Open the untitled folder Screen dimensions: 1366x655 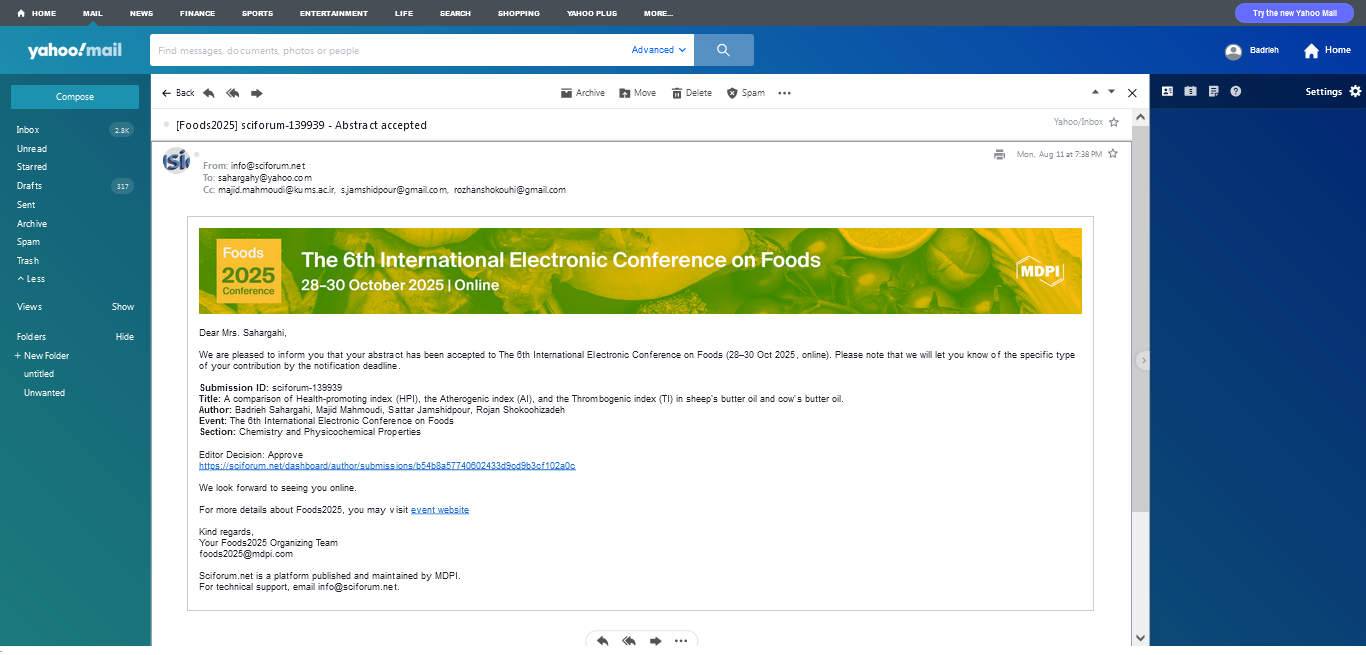39,374
